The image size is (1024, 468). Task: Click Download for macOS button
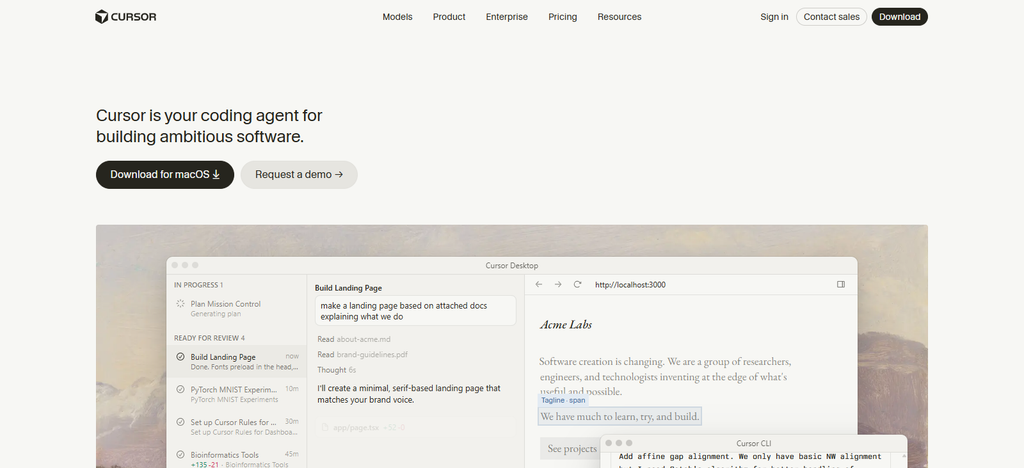click(165, 175)
